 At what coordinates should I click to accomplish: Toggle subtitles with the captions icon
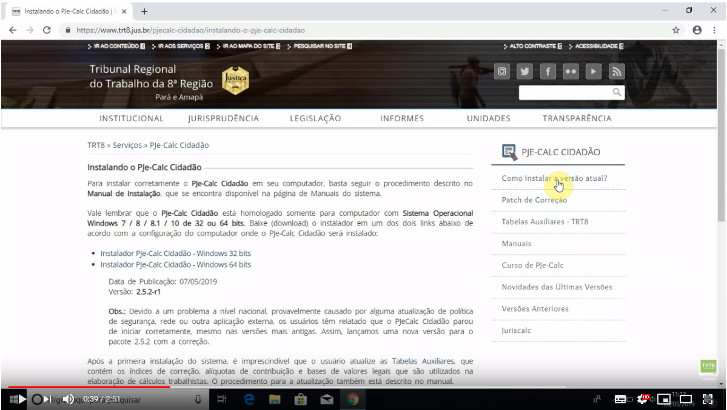[x=620, y=399]
